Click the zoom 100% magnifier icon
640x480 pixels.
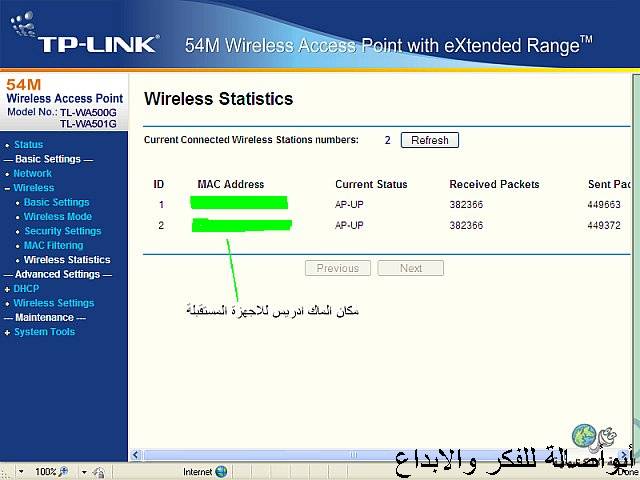[x=63, y=472]
